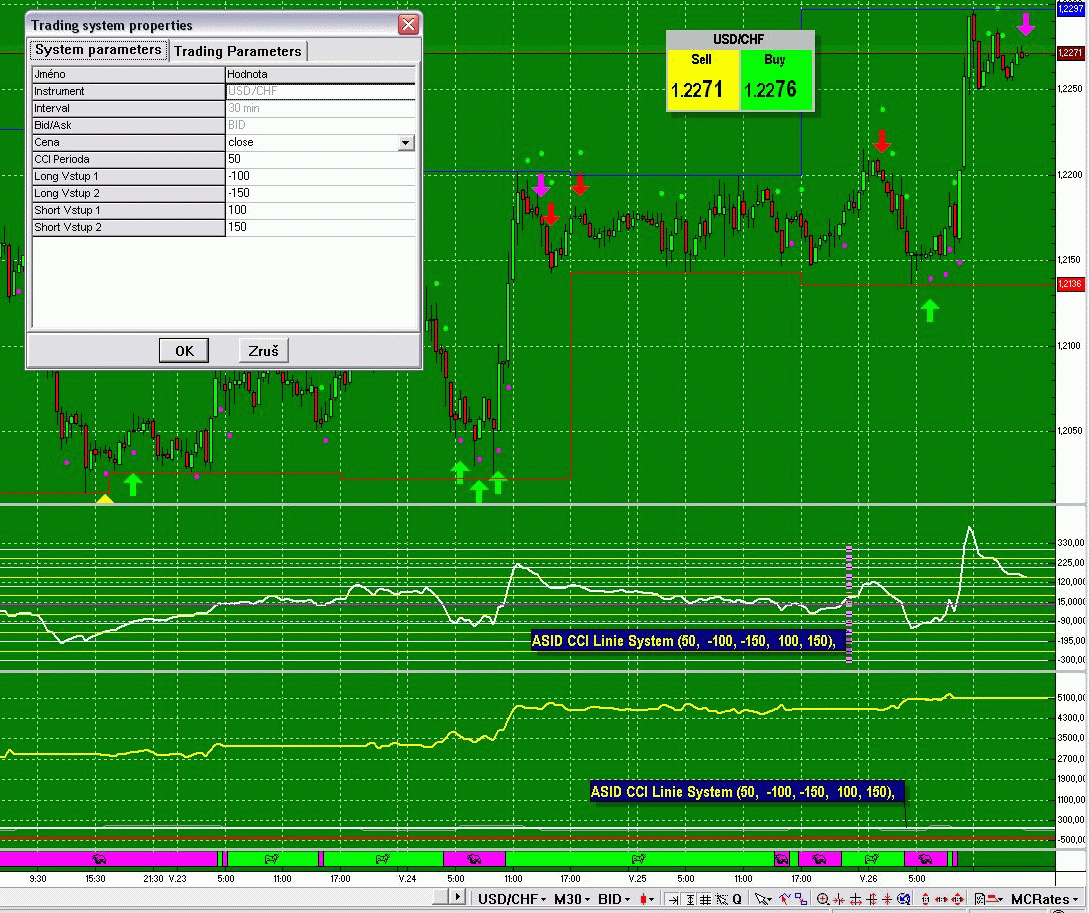Click the Q icon in bottom toolbar
This screenshot has width=1090, height=913.
click(x=737, y=899)
